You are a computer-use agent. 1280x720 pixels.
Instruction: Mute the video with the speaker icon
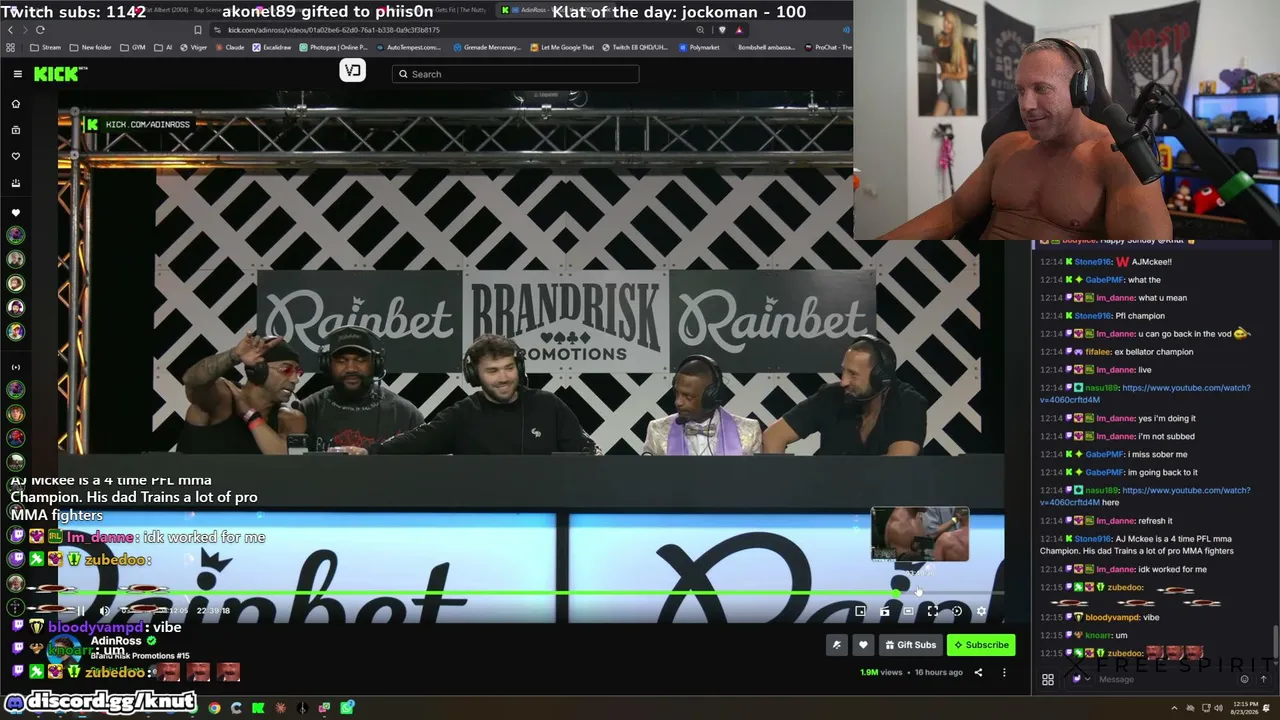[x=104, y=611]
